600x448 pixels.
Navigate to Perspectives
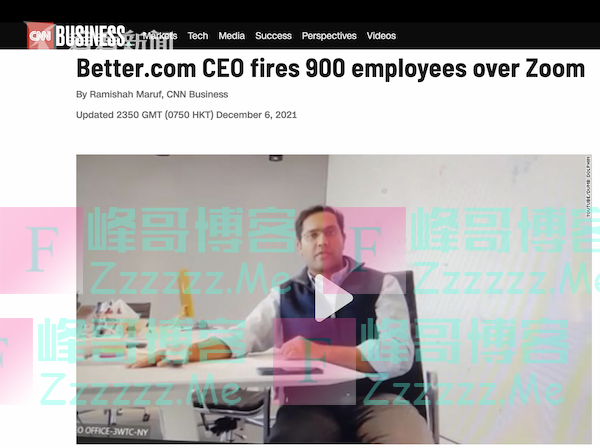(x=329, y=36)
